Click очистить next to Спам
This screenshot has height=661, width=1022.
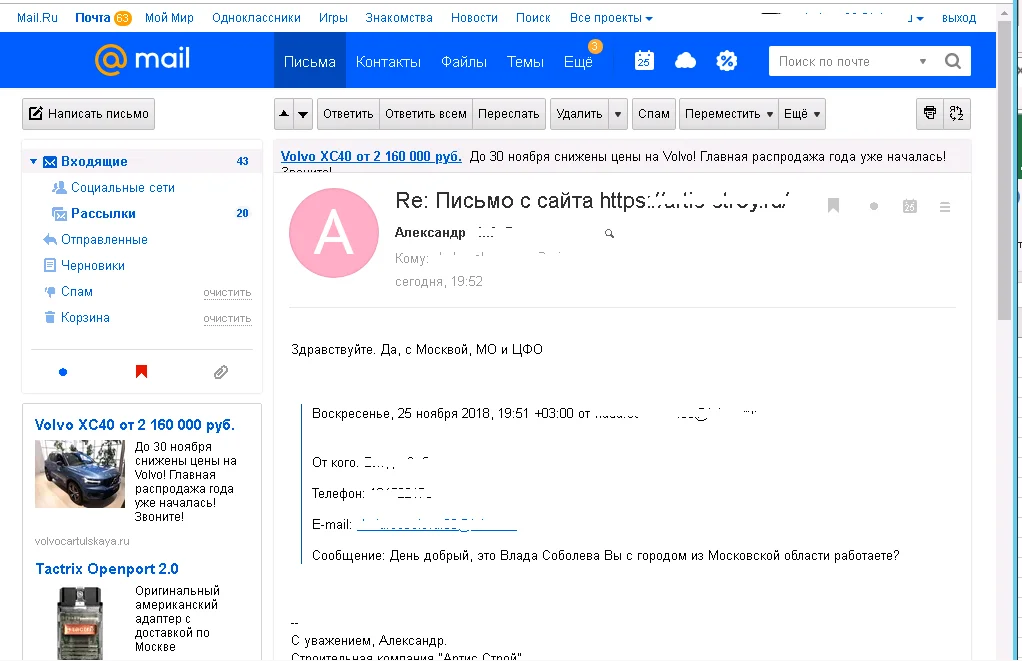tap(227, 293)
